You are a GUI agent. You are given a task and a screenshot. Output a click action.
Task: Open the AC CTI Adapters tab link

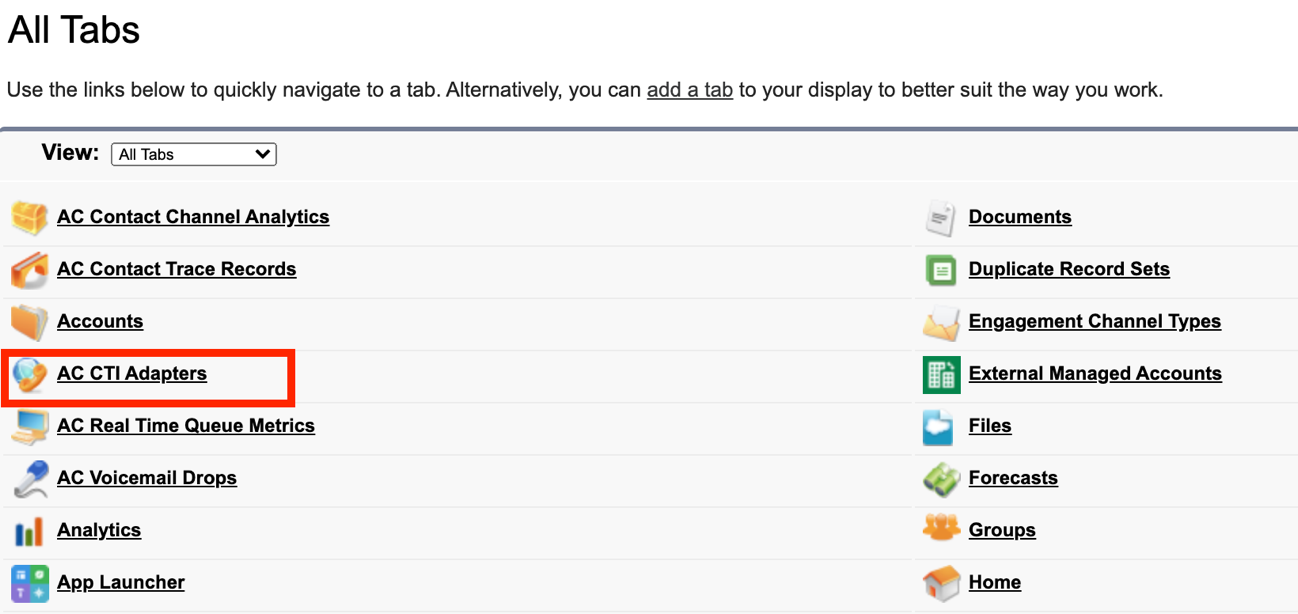(132, 374)
